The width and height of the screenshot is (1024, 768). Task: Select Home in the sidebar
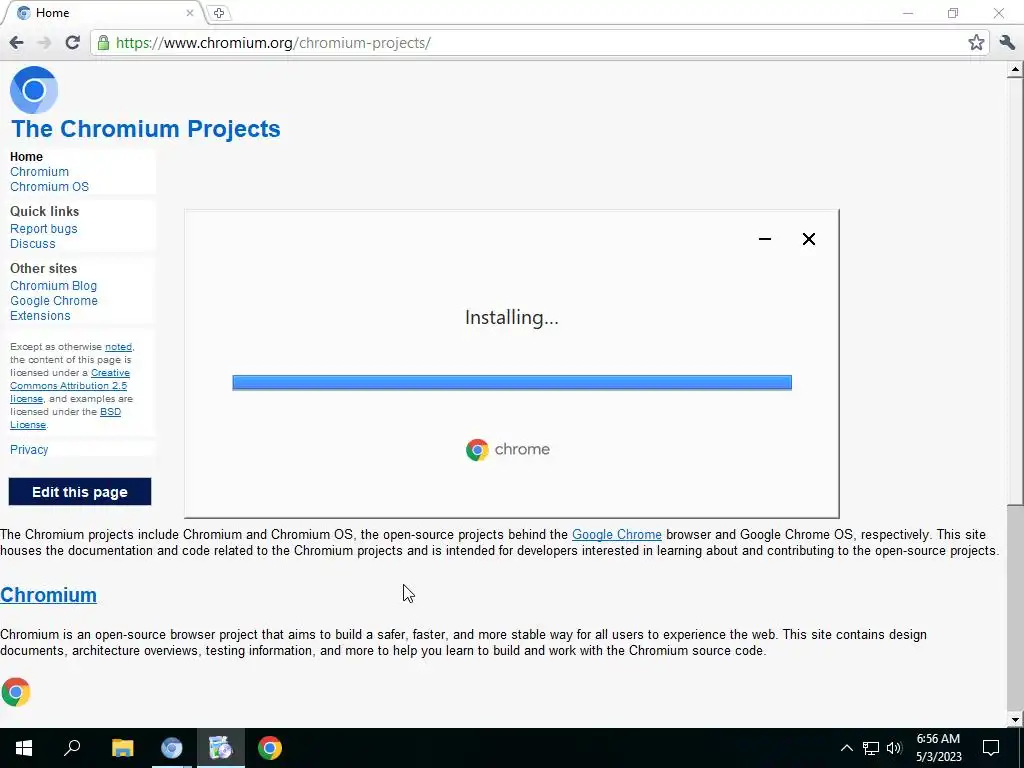pyautogui.click(x=26, y=157)
